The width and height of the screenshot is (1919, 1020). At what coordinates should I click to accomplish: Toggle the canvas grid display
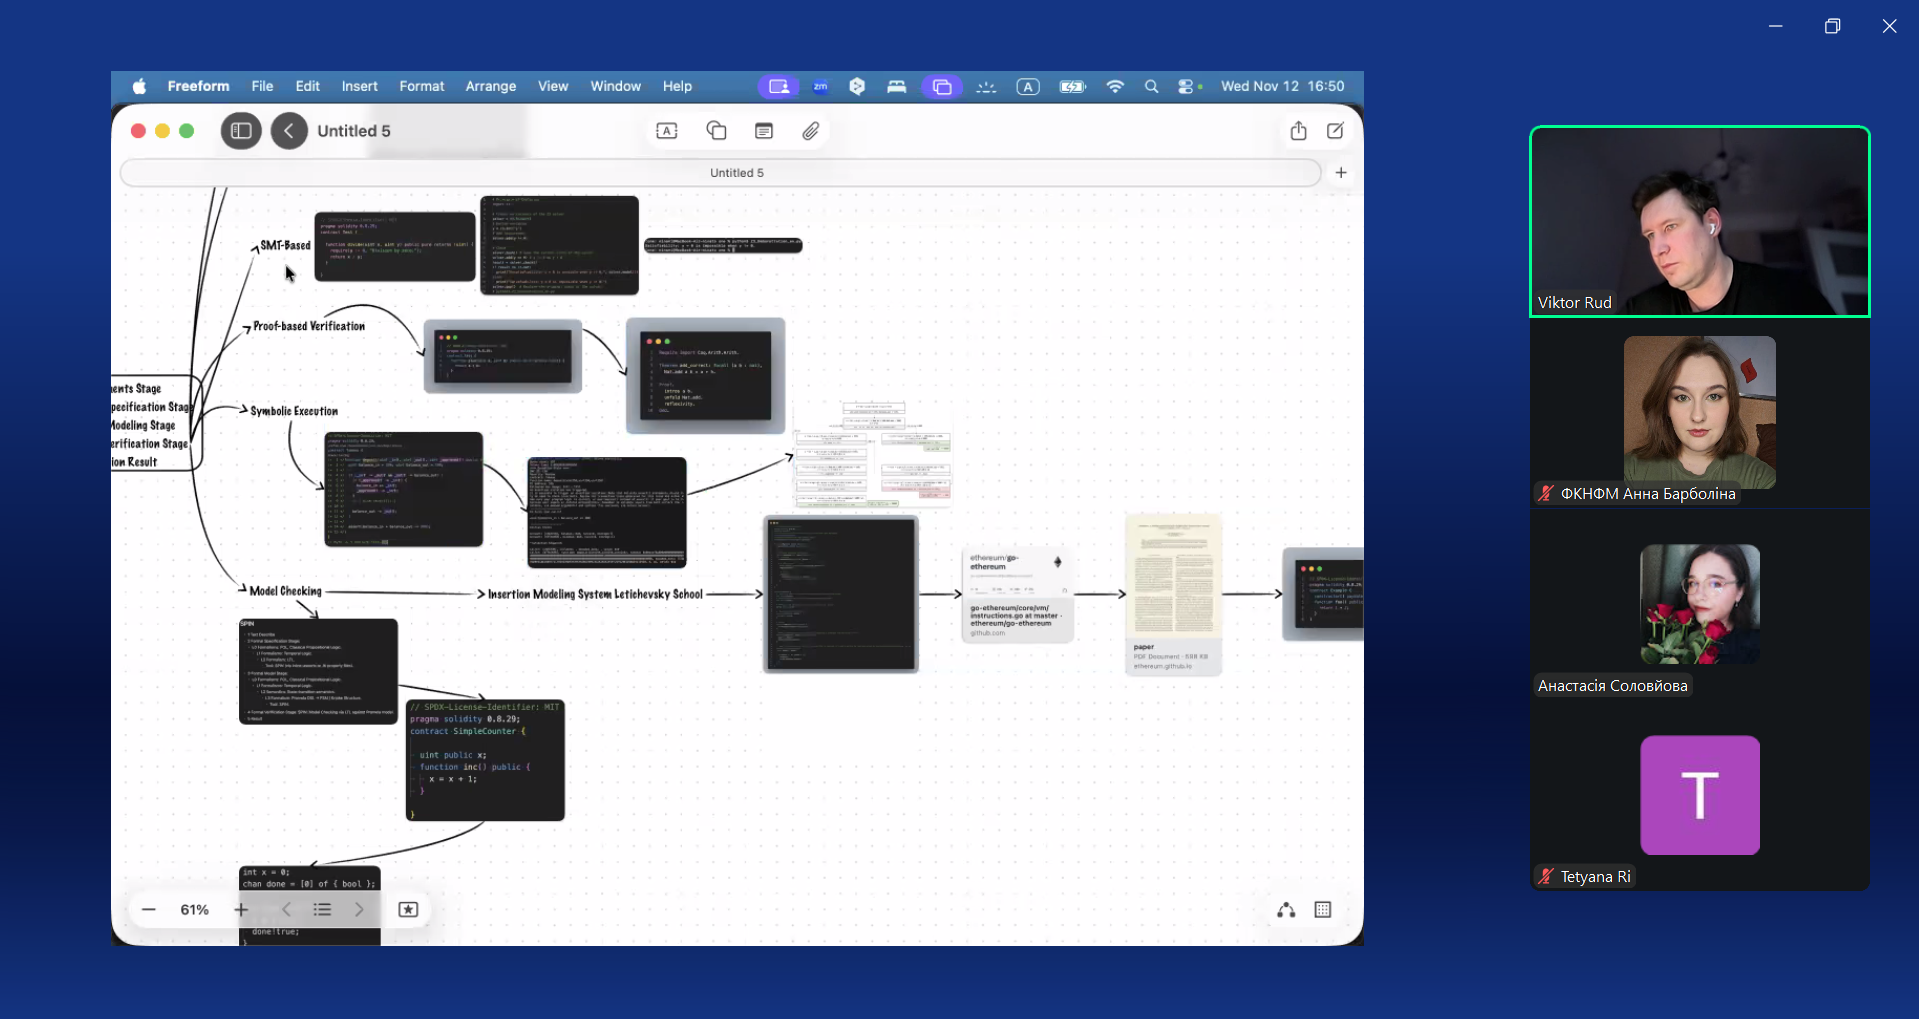click(1323, 910)
